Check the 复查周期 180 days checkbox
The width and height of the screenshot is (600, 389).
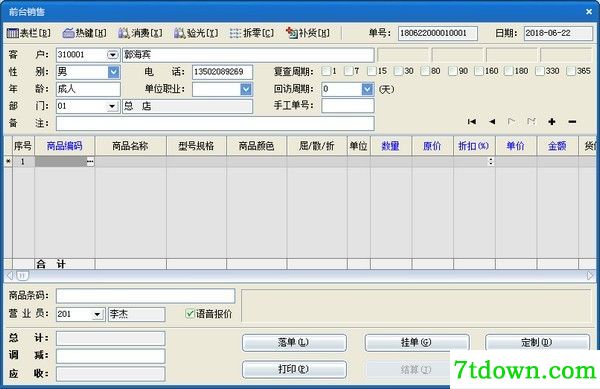click(509, 71)
